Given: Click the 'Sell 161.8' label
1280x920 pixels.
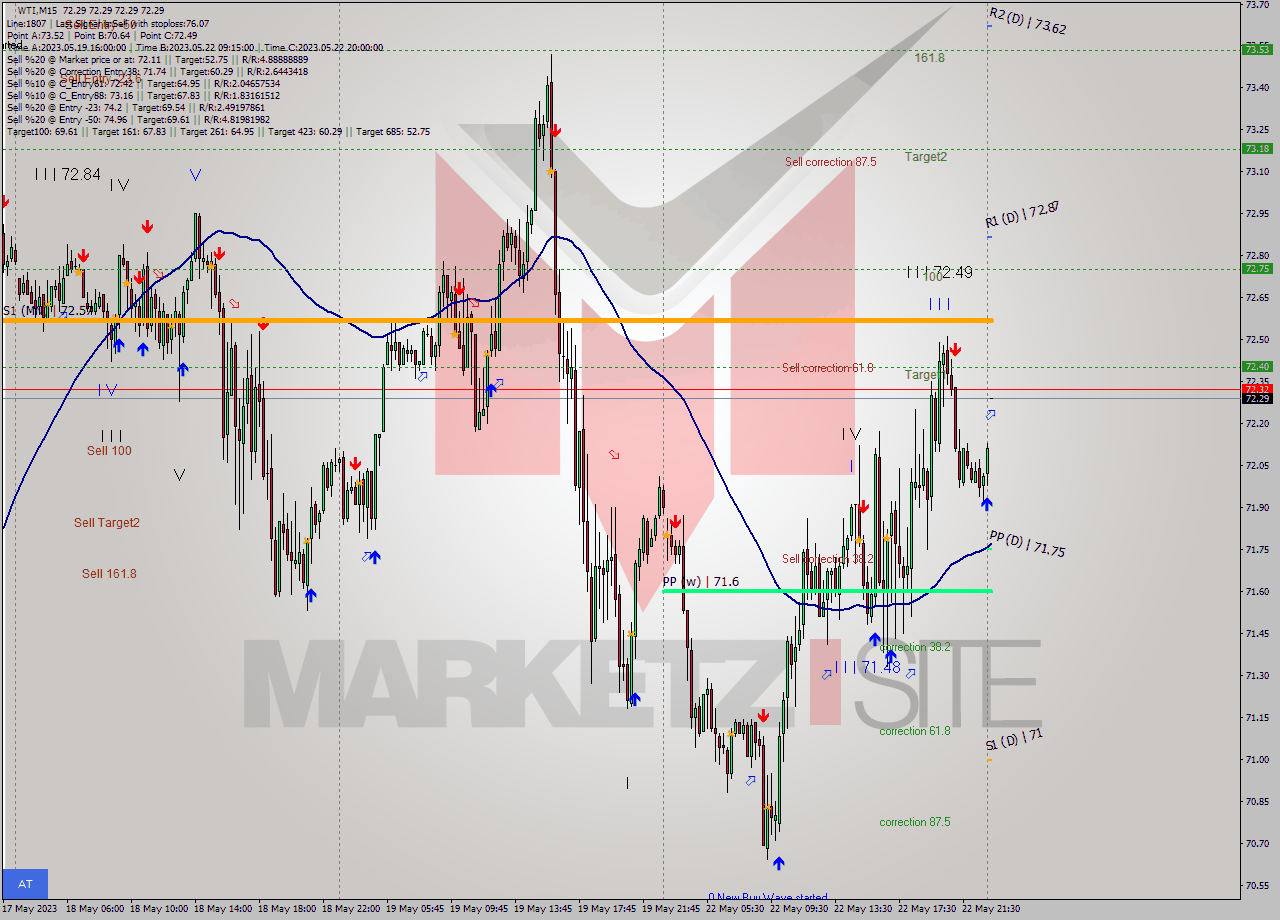Looking at the screenshot, I should (109, 574).
